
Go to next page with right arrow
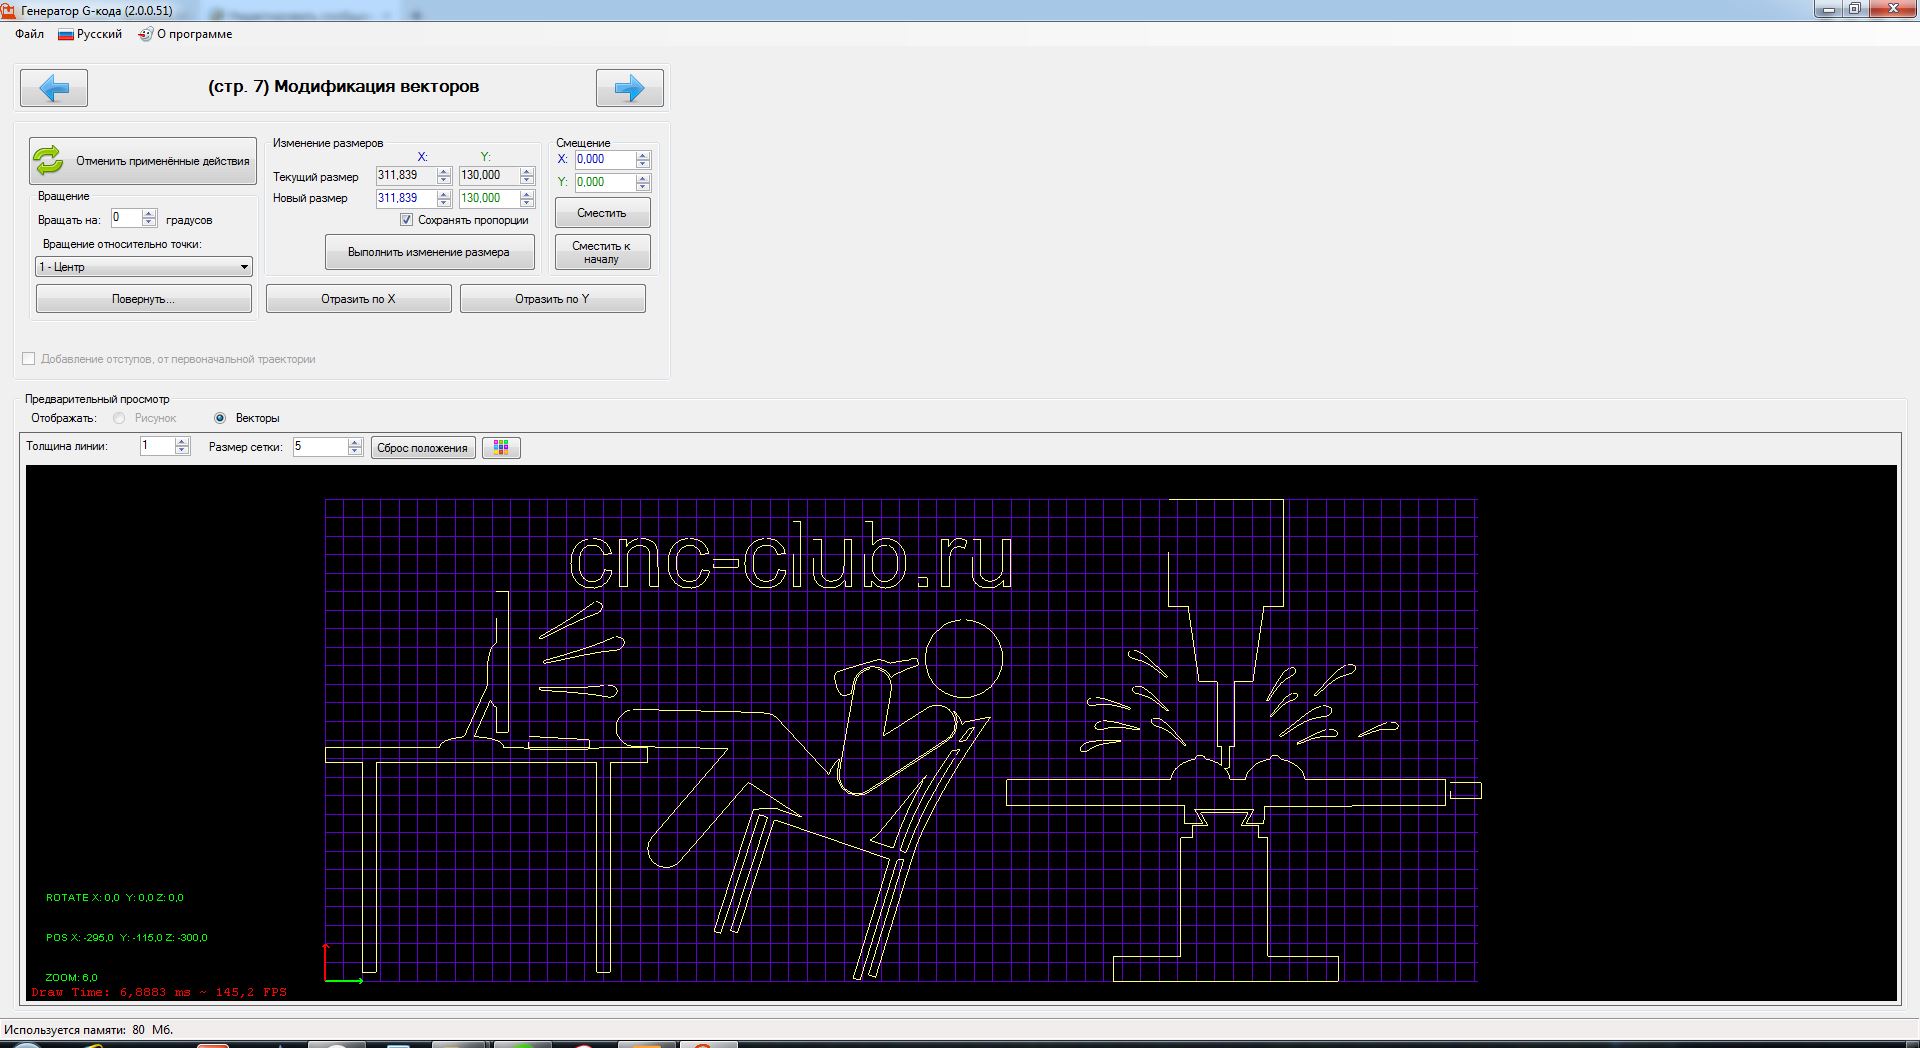click(x=630, y=88)
